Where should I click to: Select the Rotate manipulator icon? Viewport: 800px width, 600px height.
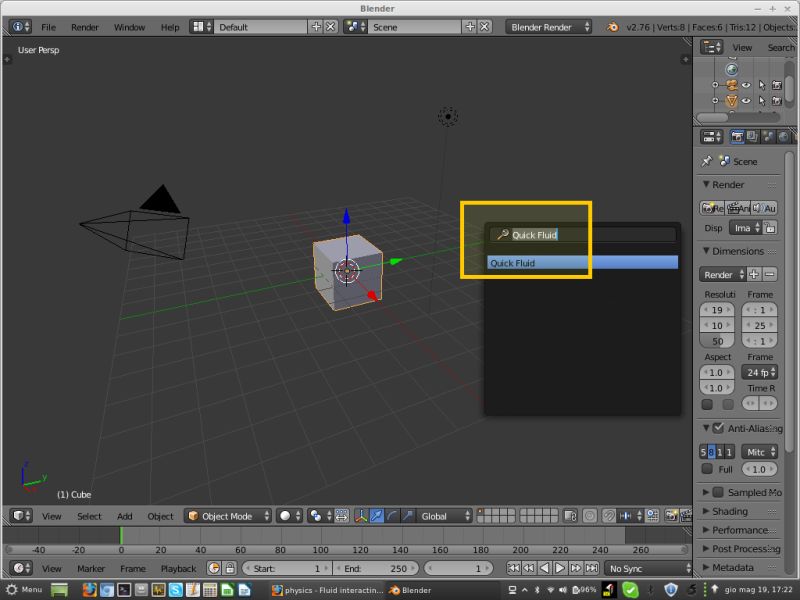point(391,514)
